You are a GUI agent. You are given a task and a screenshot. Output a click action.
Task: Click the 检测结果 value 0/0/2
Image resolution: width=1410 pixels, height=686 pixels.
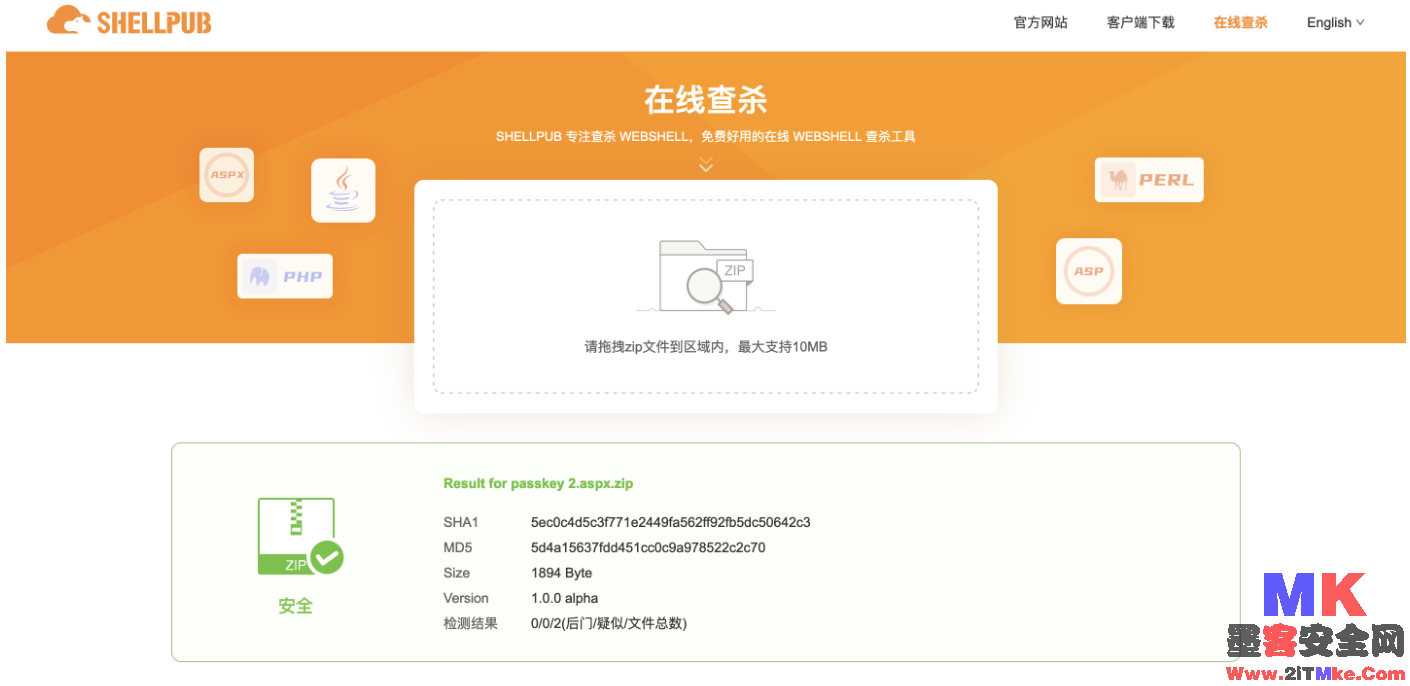click(x=609, y=623)
